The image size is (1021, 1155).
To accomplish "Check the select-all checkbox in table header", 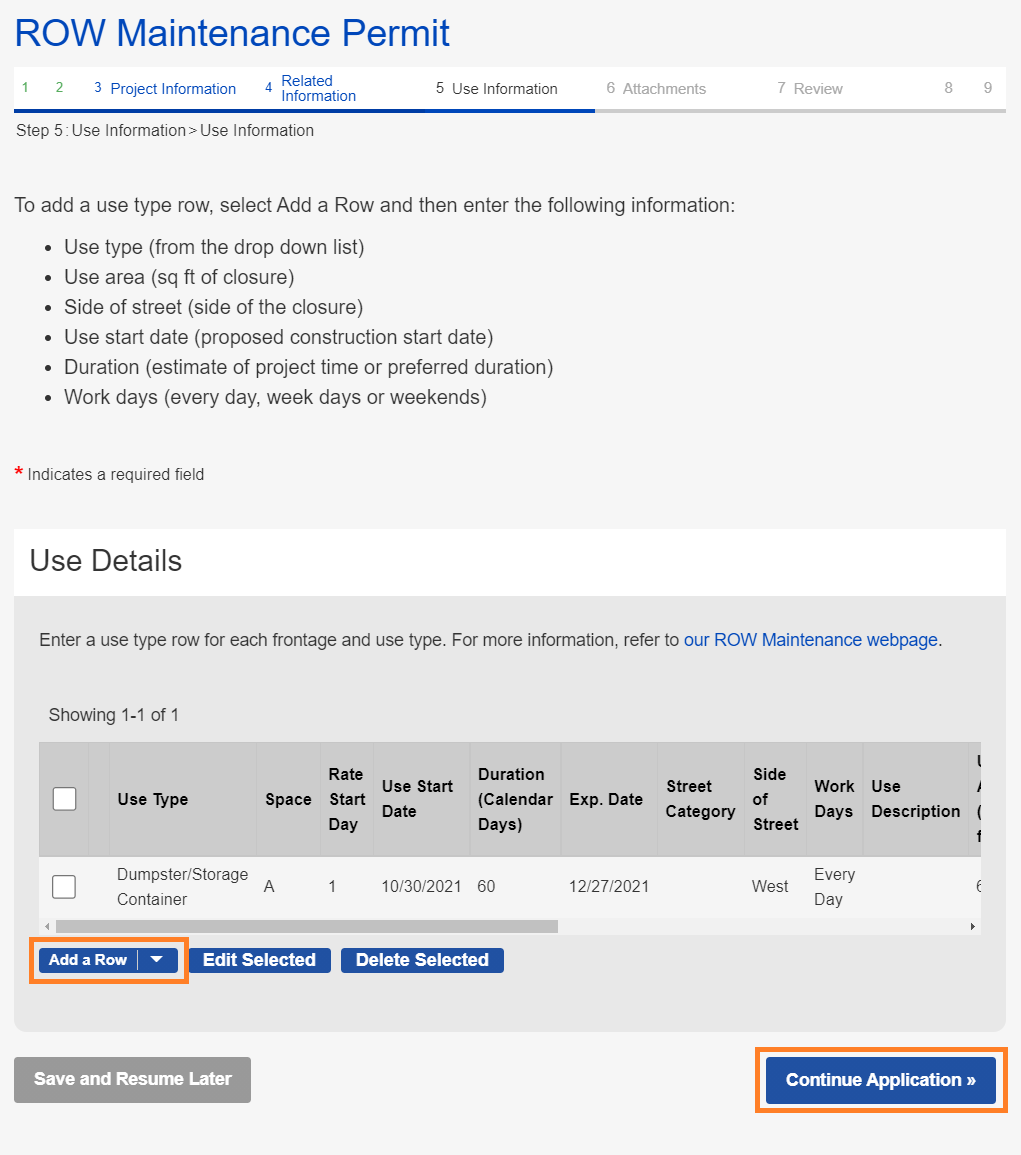I will pos(64,799).
